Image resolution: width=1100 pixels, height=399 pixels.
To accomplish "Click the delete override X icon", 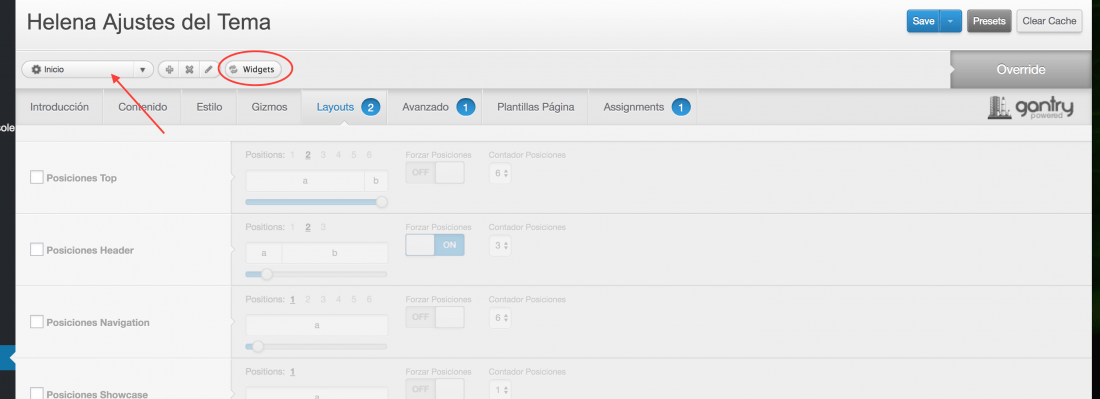I will 189,69.
